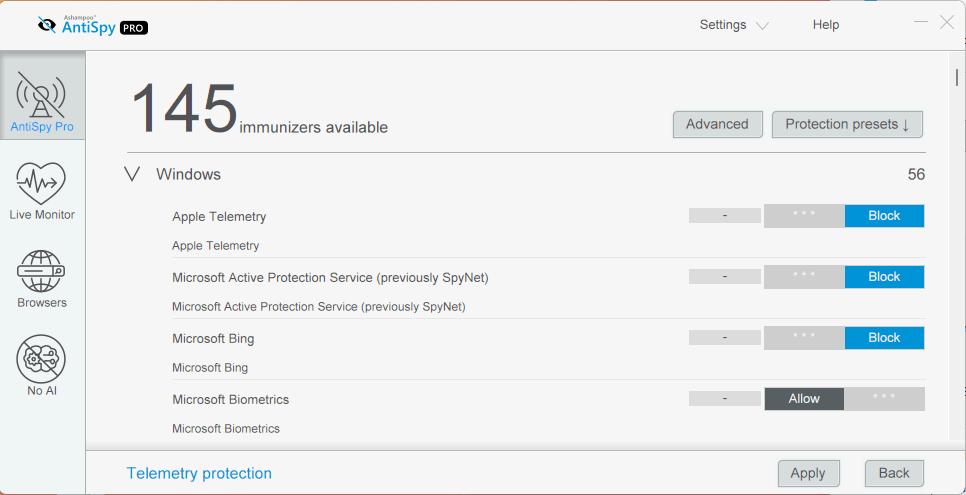Select the dash option for Apple Telemetry

coord(724,216)
